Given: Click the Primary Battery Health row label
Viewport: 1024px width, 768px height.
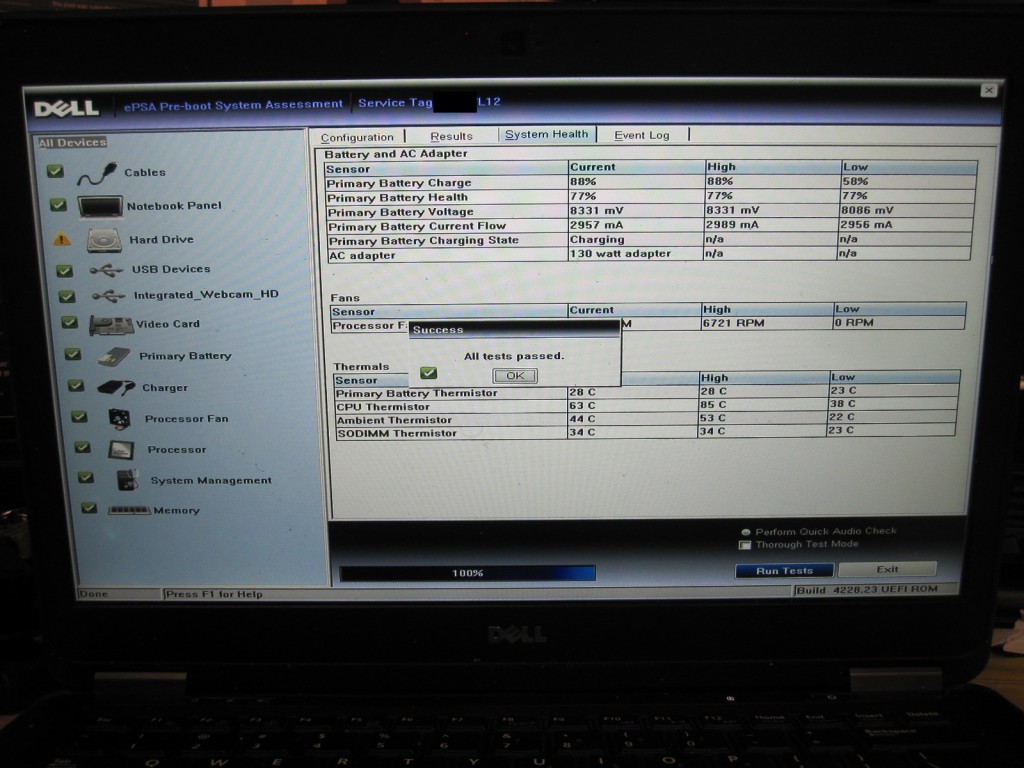Looking at the screenshot, I should pyautogui.click(x=398, y=198).
